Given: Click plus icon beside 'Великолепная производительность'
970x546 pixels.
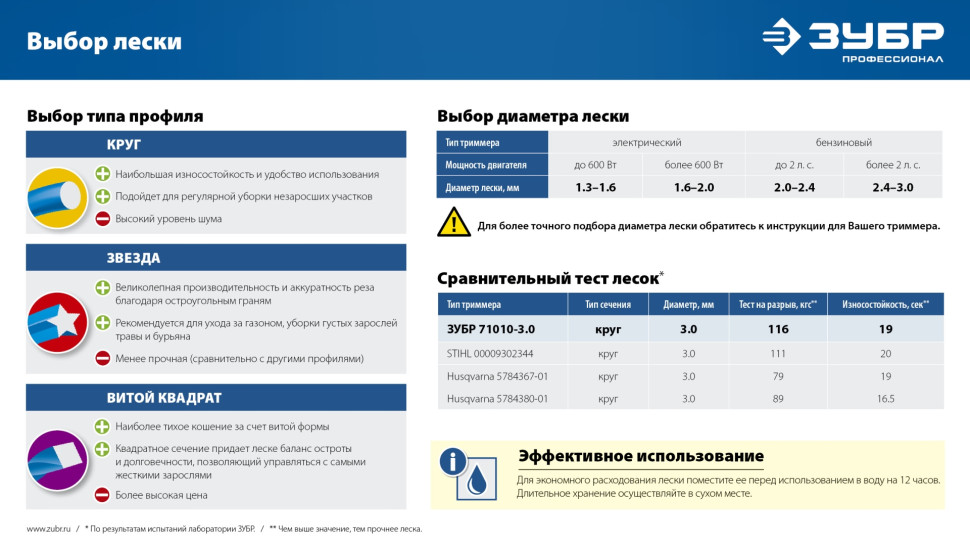Looking at the screenshot, I should (x=103, y=288).
